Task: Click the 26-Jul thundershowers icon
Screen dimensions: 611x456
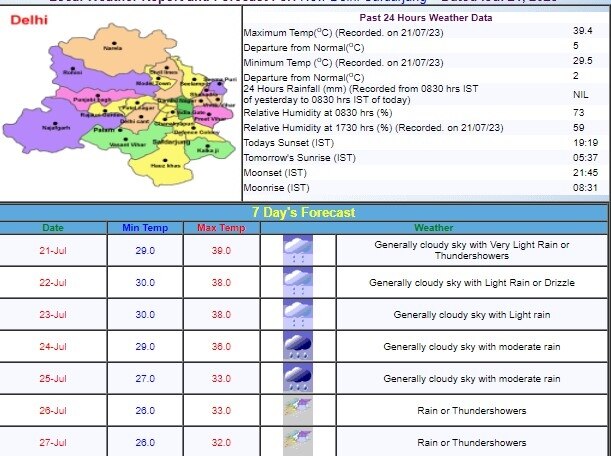Action: (298, 410)
